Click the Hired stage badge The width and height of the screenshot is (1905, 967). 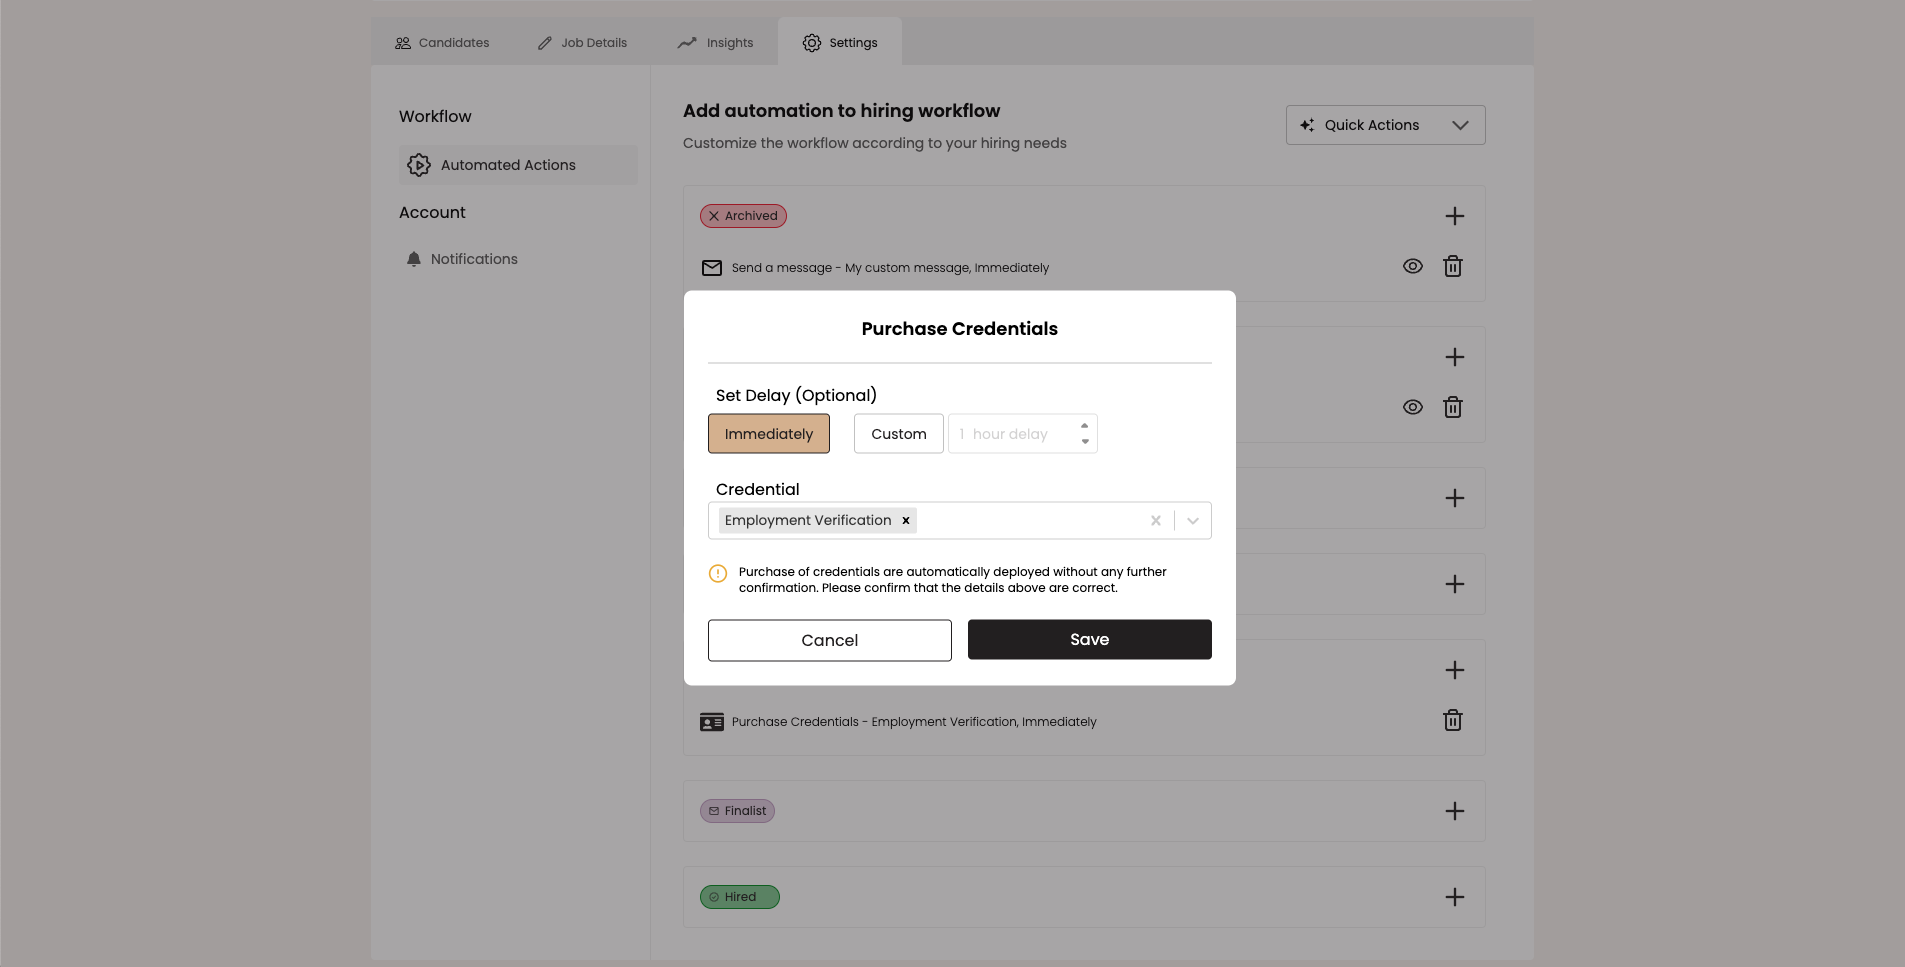[740, 897]
